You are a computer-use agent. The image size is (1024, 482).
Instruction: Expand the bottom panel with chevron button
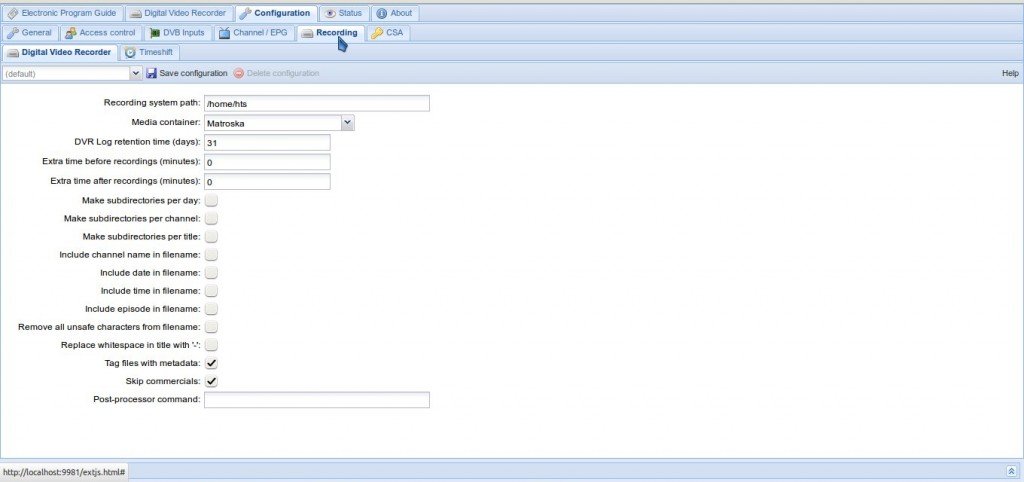point(1012,470)
